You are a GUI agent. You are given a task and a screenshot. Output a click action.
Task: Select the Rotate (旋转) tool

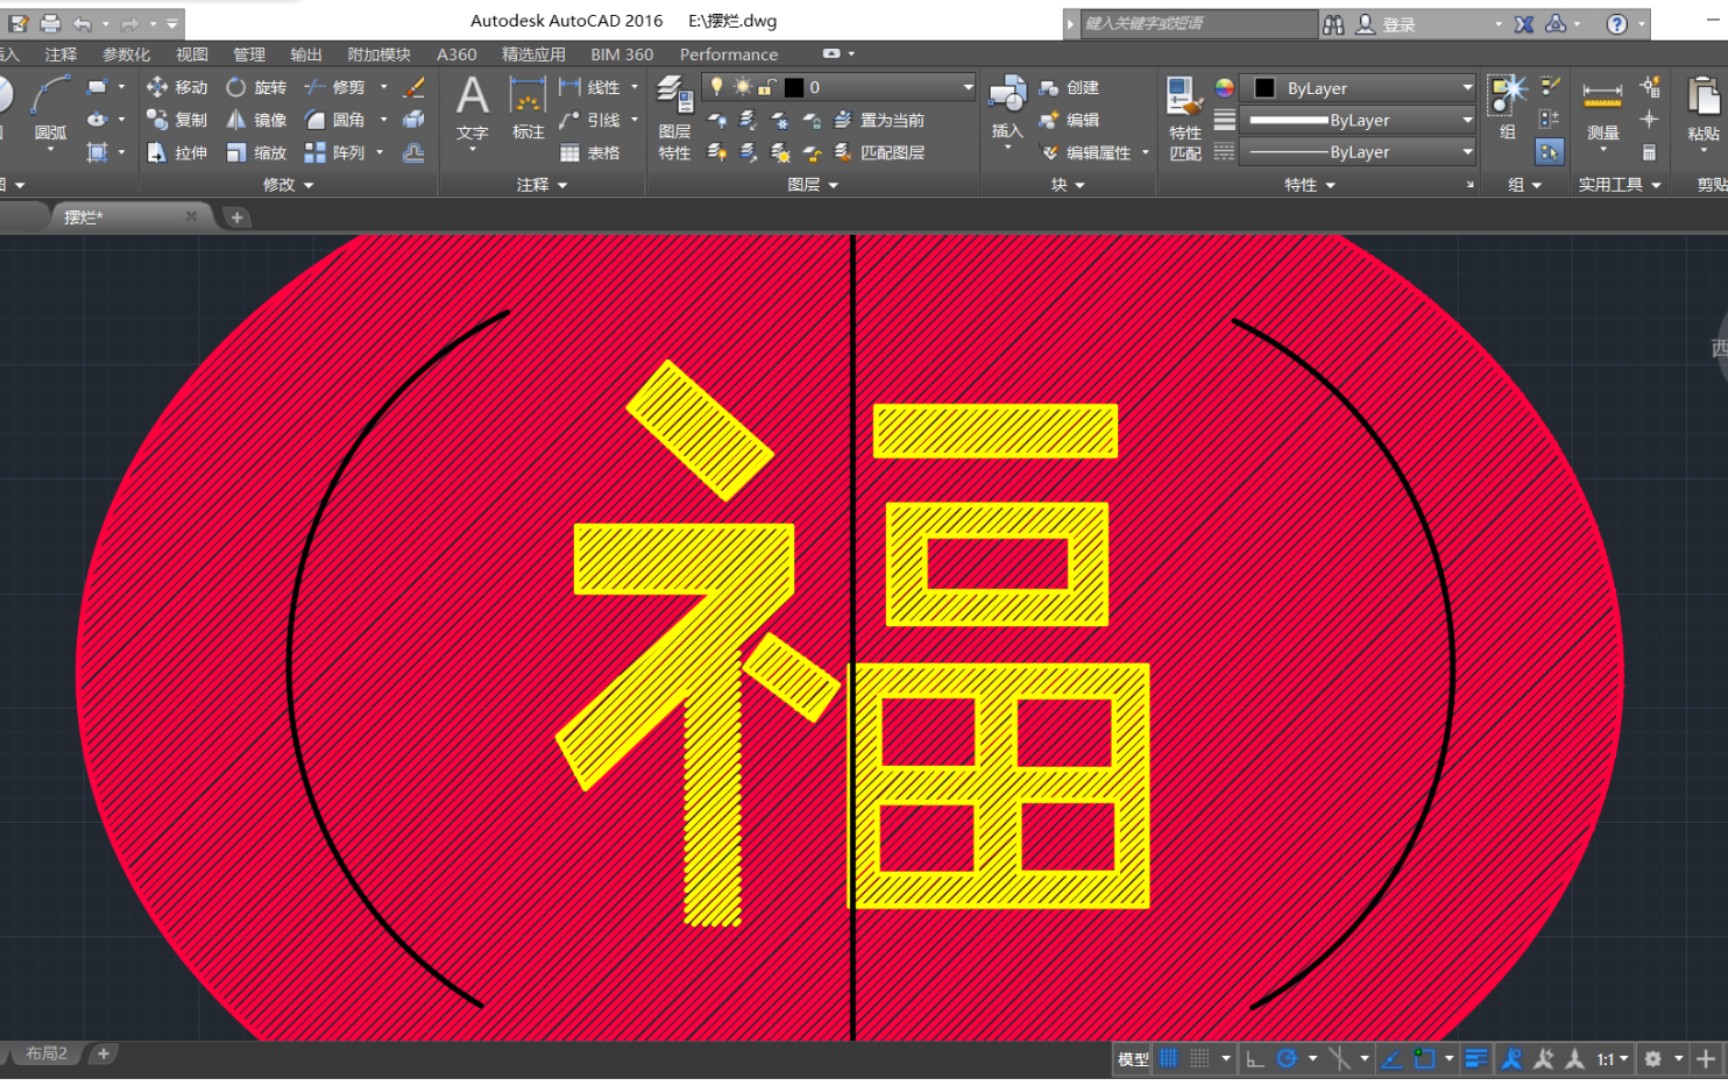click(x=256, y=88)
